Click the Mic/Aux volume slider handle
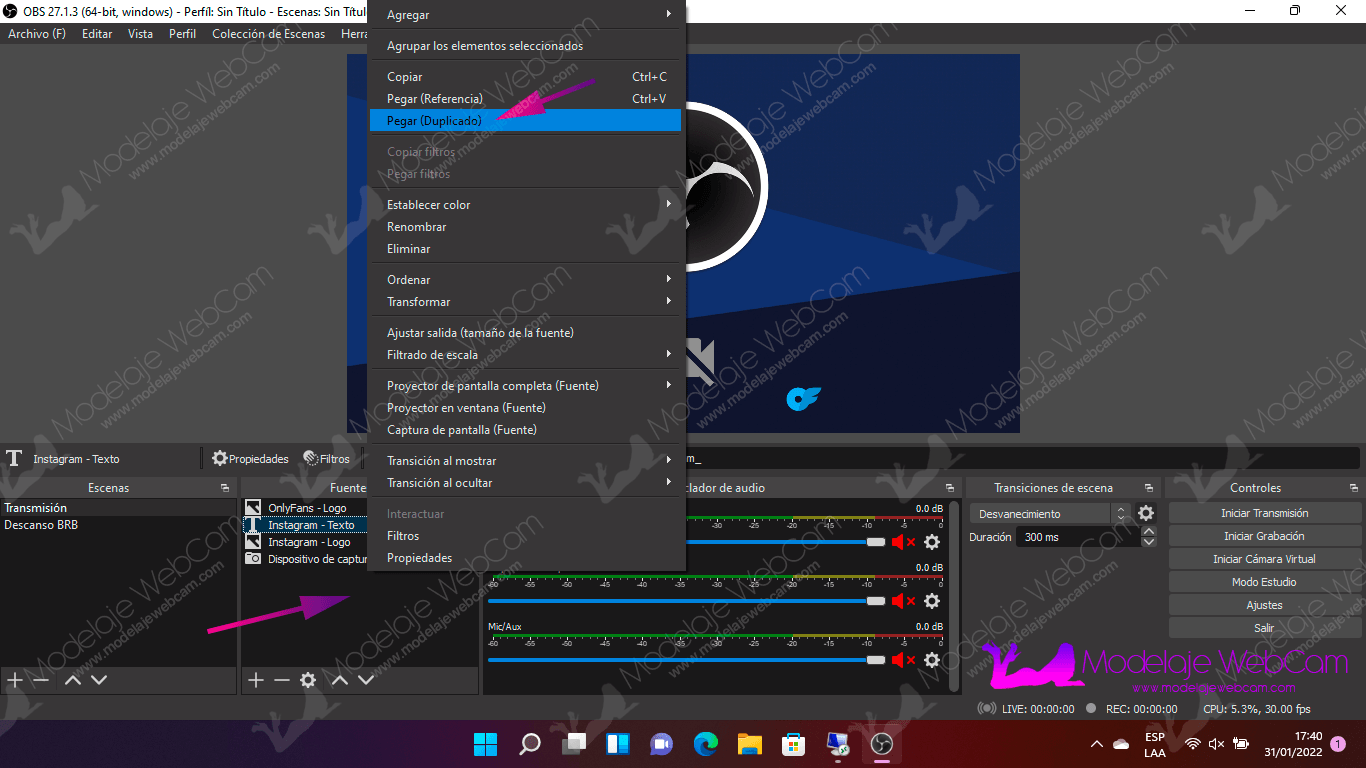This screenshot has width=1366, height=768. point(876,660)
